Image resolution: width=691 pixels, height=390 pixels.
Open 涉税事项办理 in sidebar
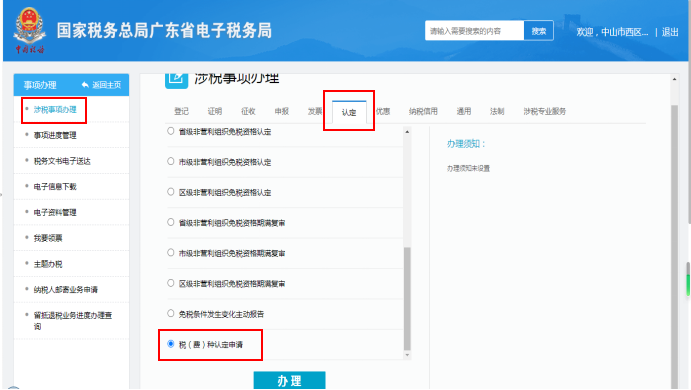point(55,109)
